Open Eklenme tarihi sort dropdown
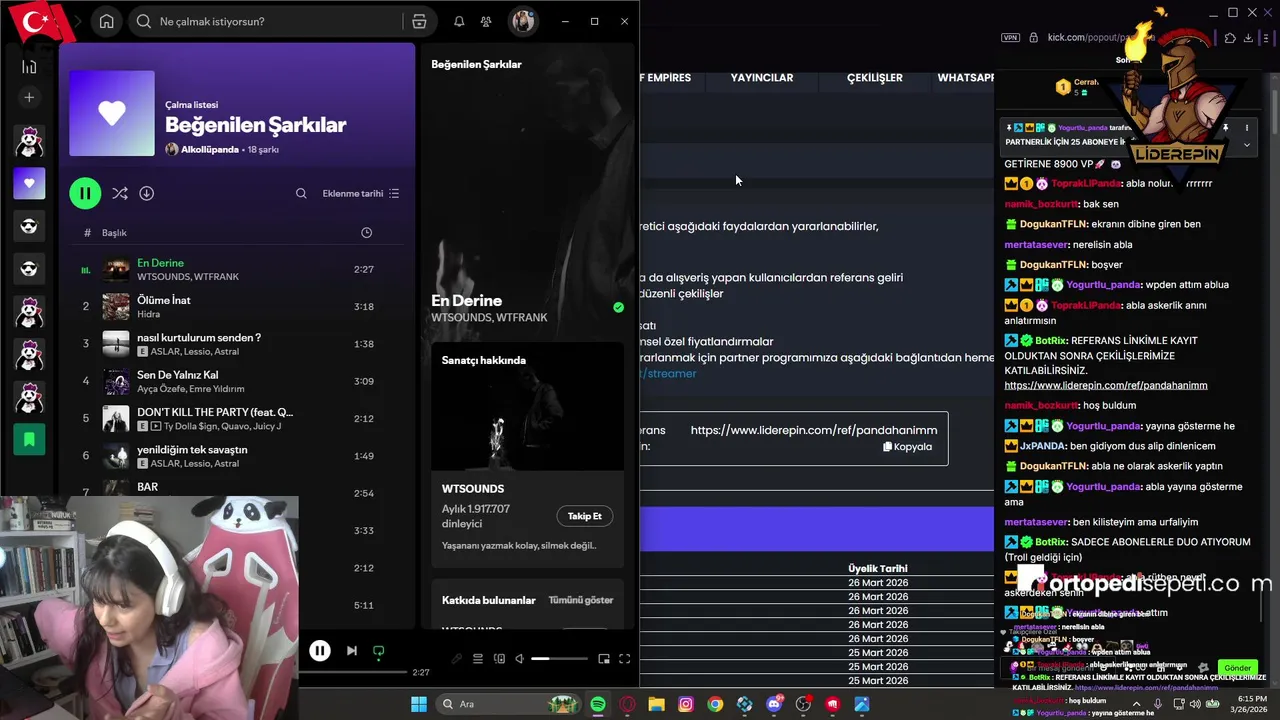The width and height of the screenshot is (1280, 720). pyautogui.click(x=361, y=193)
